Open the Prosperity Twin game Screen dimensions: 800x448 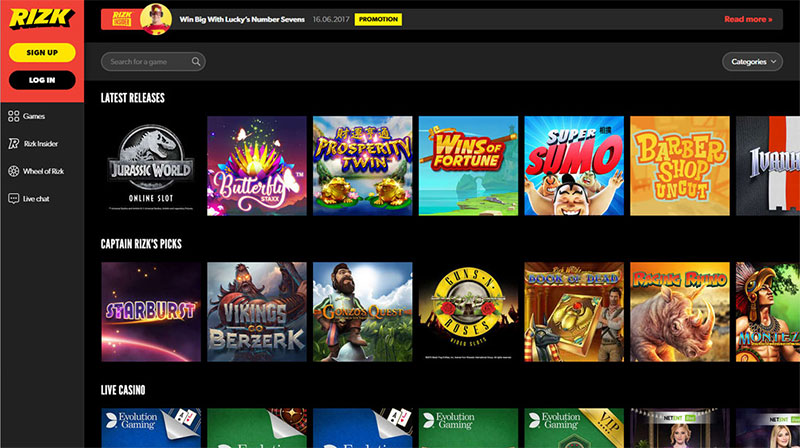click(x=362, y=166)
